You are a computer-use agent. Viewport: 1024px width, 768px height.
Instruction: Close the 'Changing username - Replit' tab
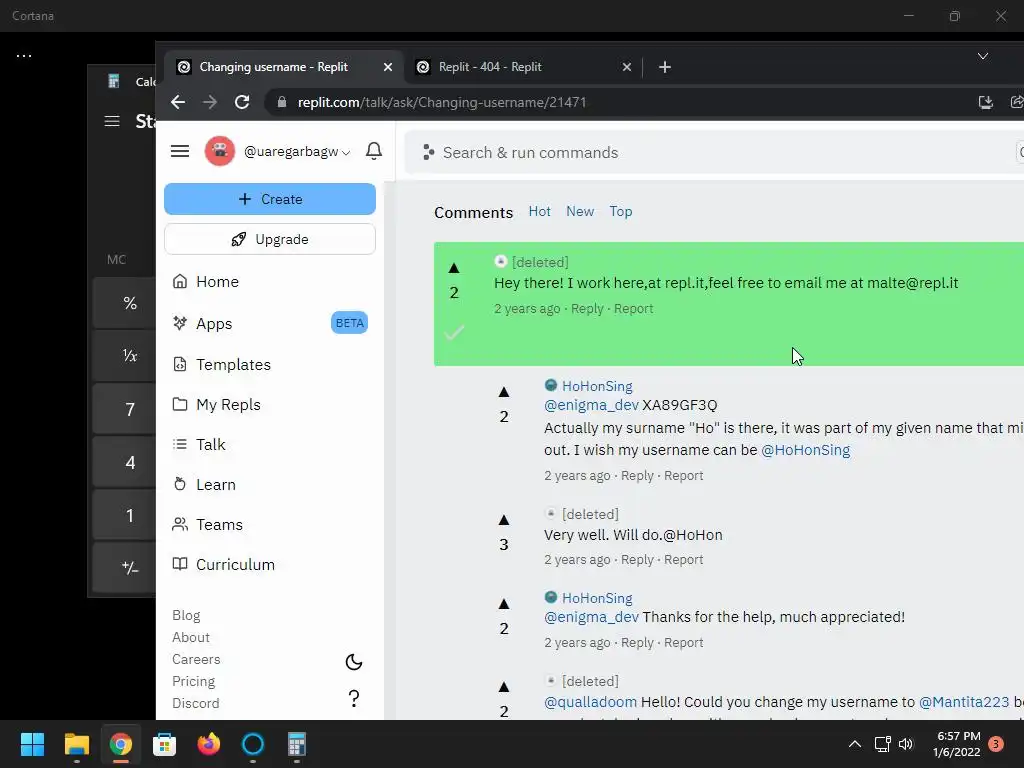click(x=388, y=67)
